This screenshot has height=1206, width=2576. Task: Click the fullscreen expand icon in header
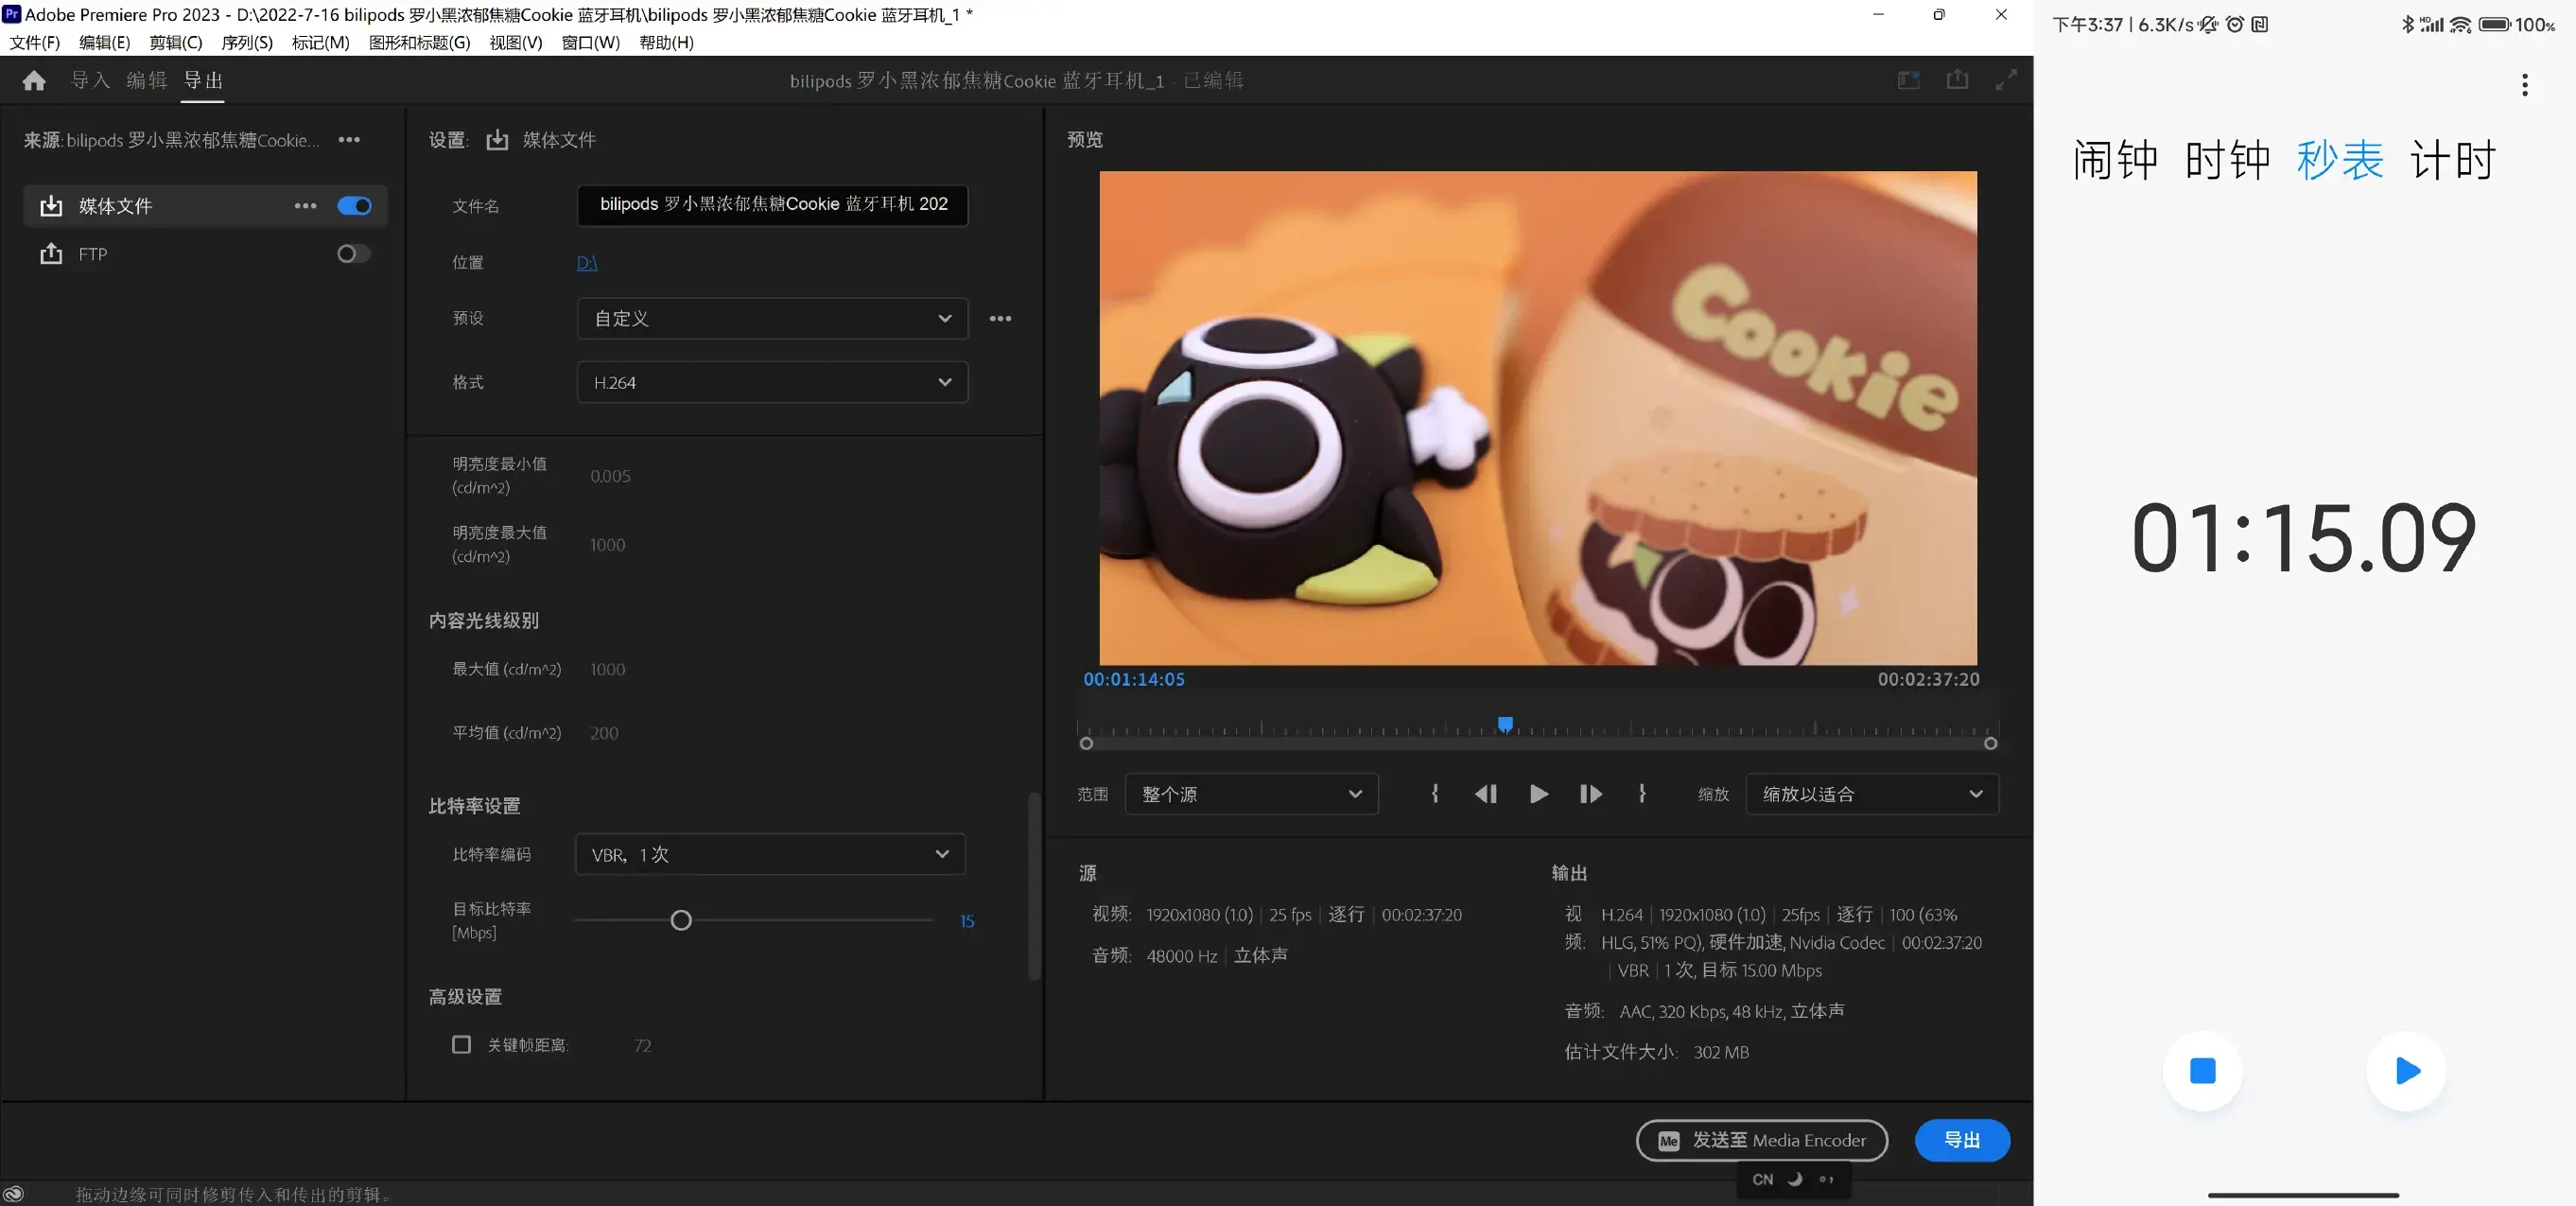2006,80
